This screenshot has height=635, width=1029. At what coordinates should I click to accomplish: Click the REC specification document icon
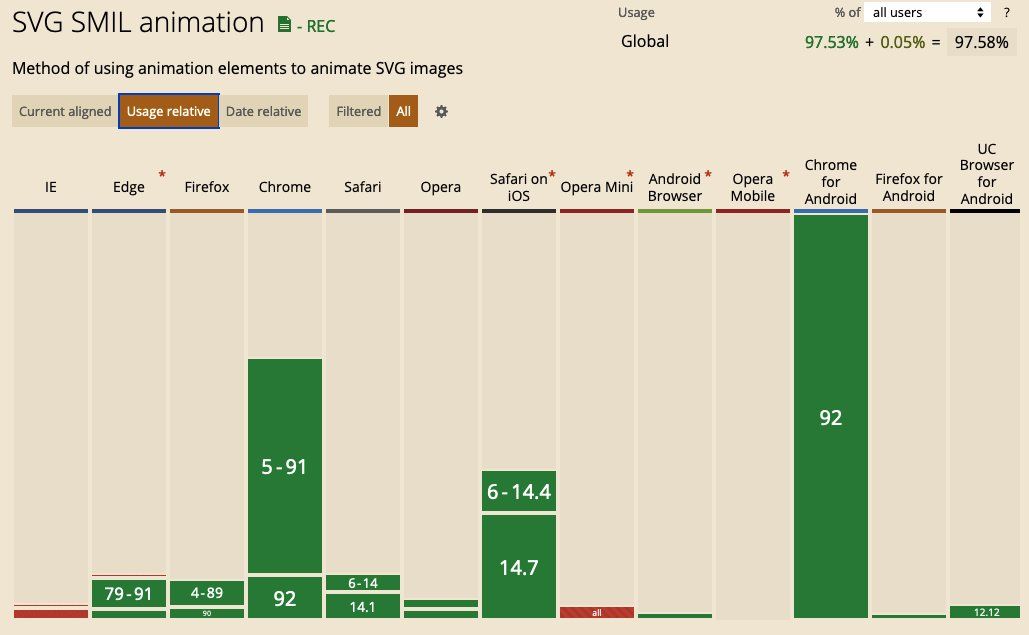click(x=284, y=25)
